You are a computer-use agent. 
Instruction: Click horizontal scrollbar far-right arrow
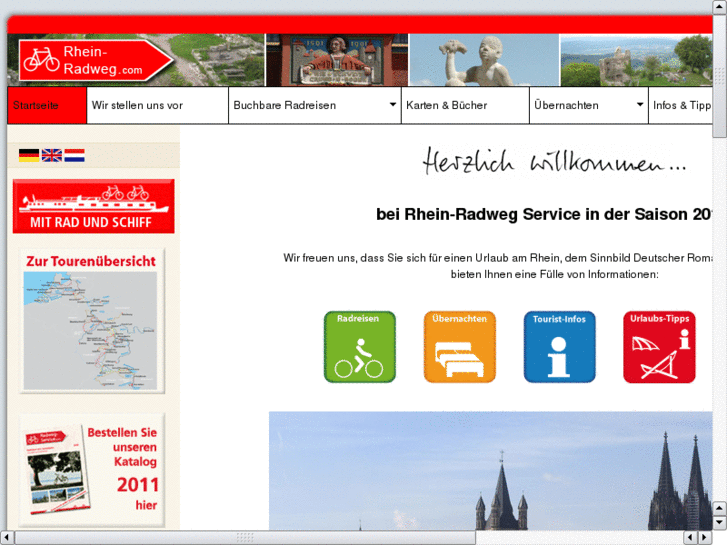click(x=705, y=538)
